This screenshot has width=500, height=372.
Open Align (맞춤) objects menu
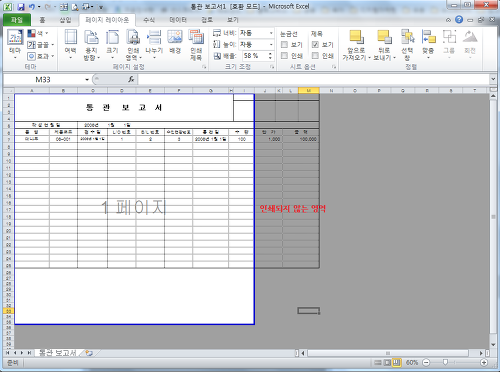coord(428,45)
